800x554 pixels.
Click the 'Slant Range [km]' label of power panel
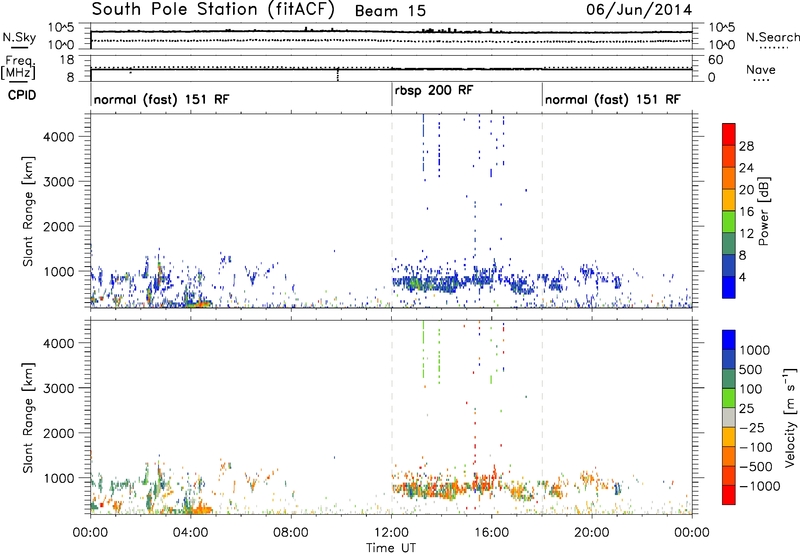point(28,211)
